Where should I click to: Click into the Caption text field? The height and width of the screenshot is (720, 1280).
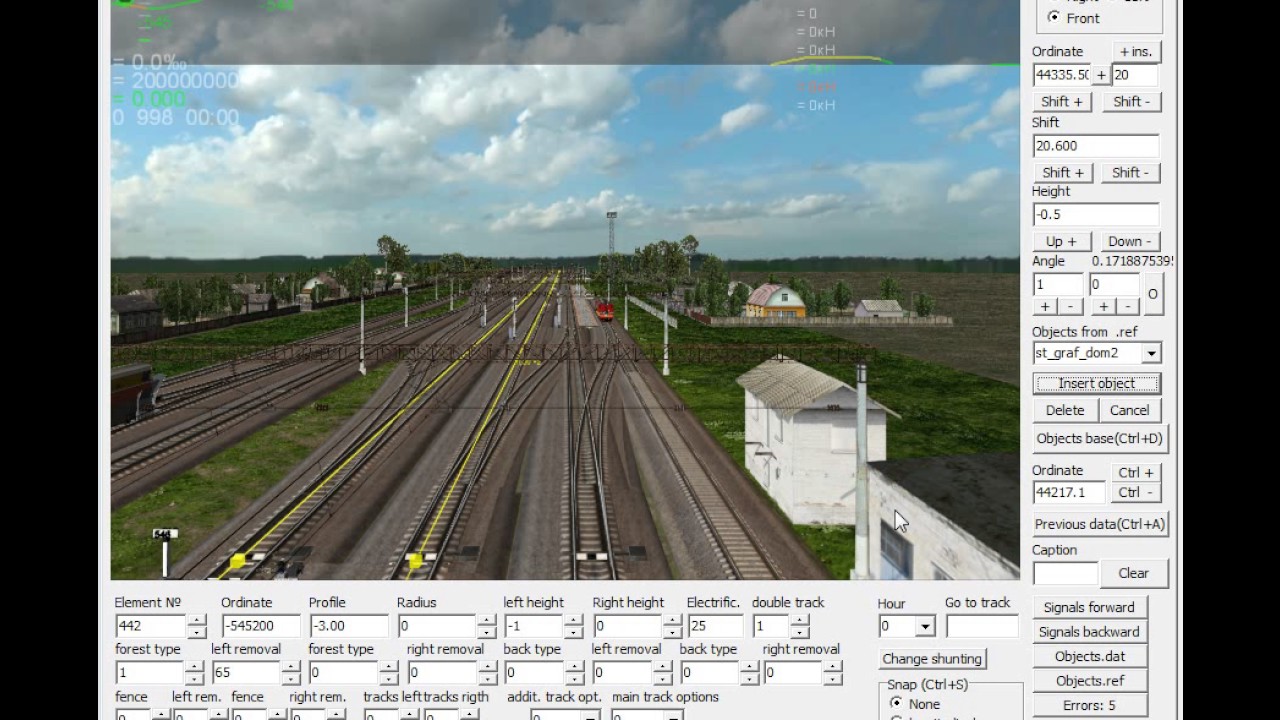pos(1065,573)
